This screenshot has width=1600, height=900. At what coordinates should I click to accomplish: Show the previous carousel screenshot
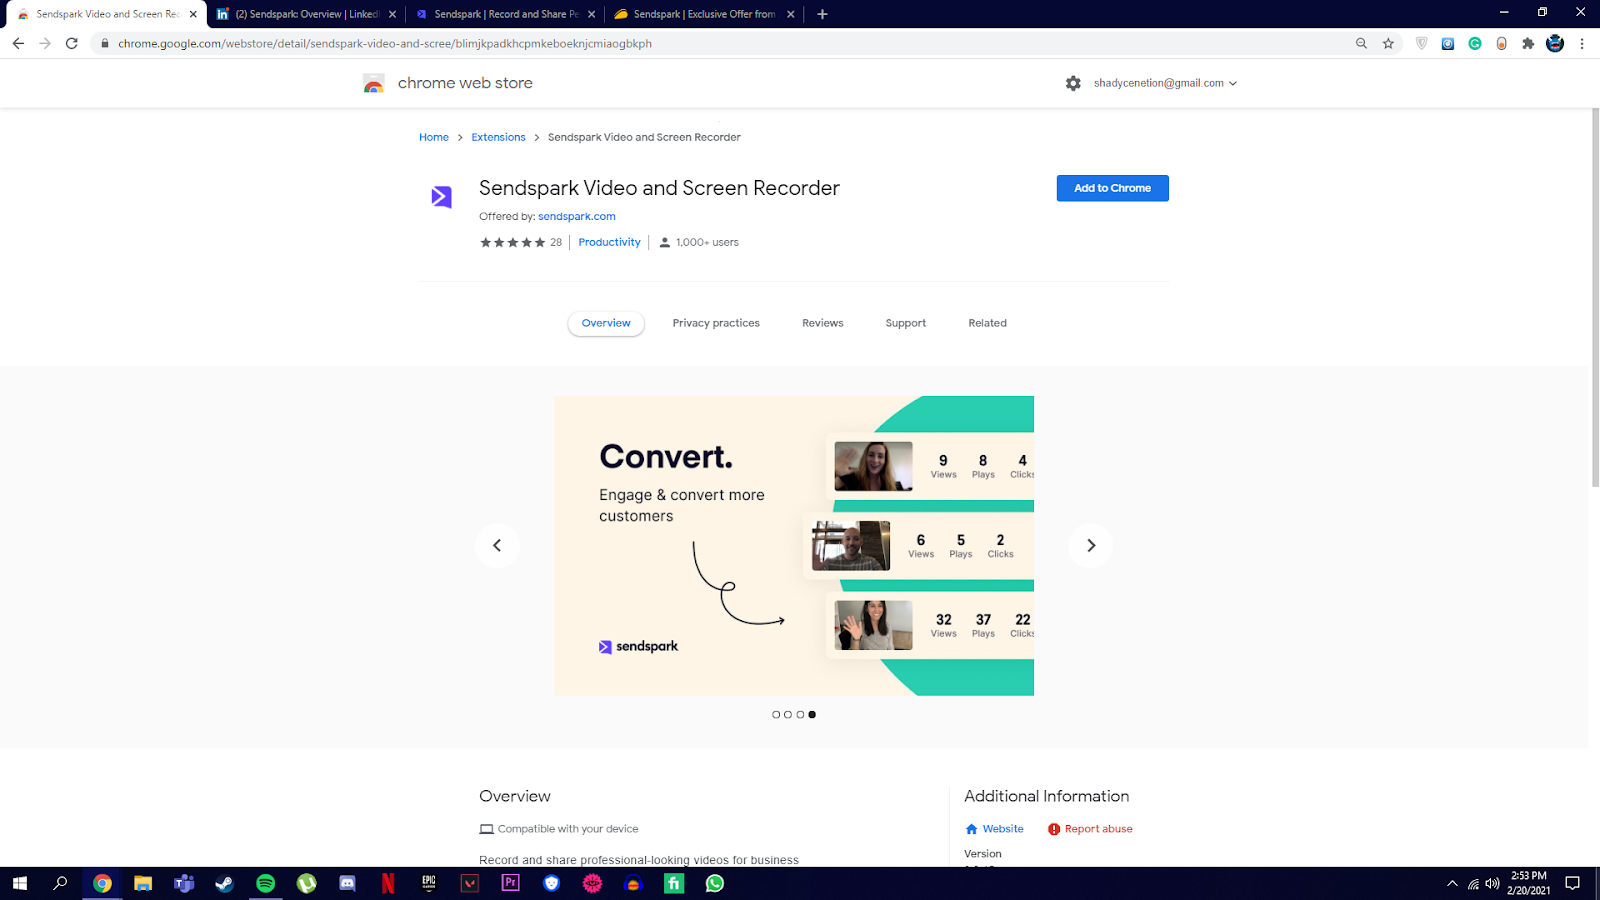click(497, 546)
